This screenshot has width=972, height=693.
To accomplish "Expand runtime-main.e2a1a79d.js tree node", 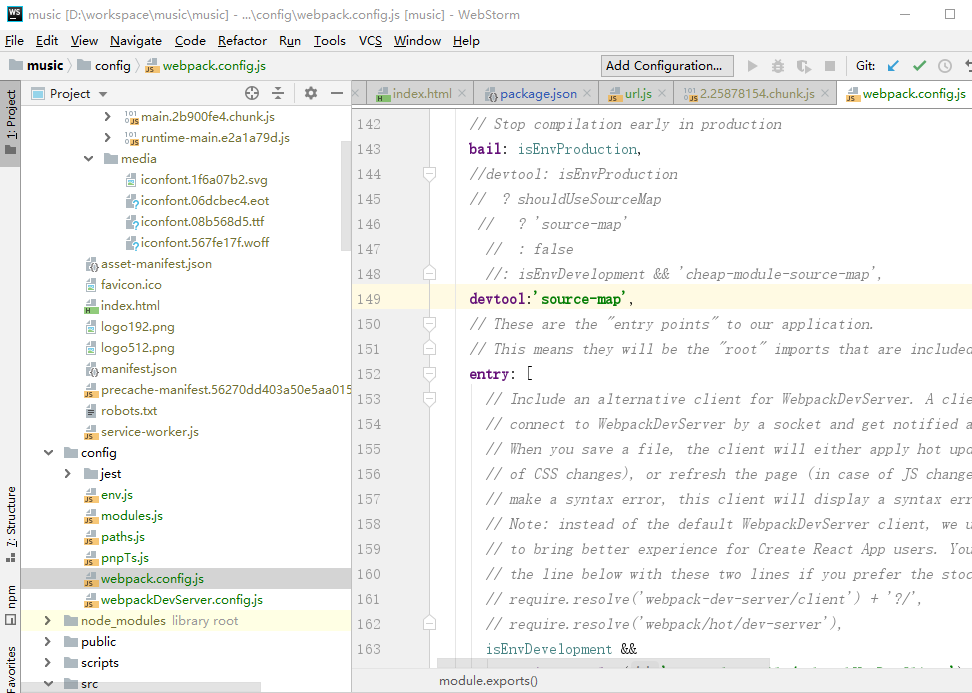I will 107,138.
